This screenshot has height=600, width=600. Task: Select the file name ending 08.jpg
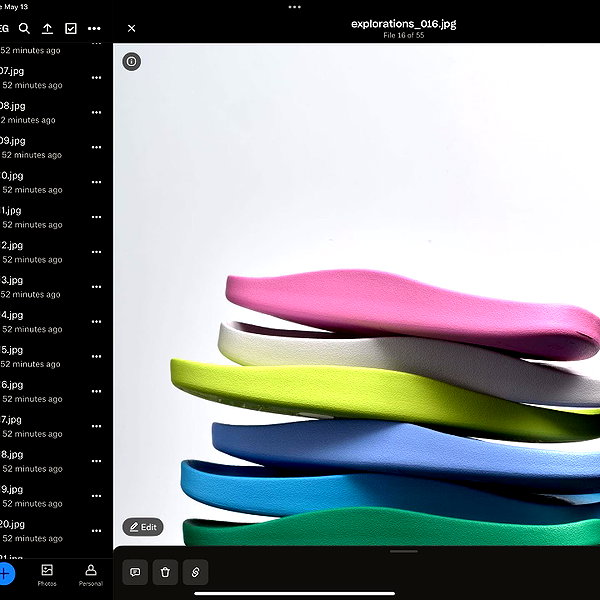(x=13, y=106)
